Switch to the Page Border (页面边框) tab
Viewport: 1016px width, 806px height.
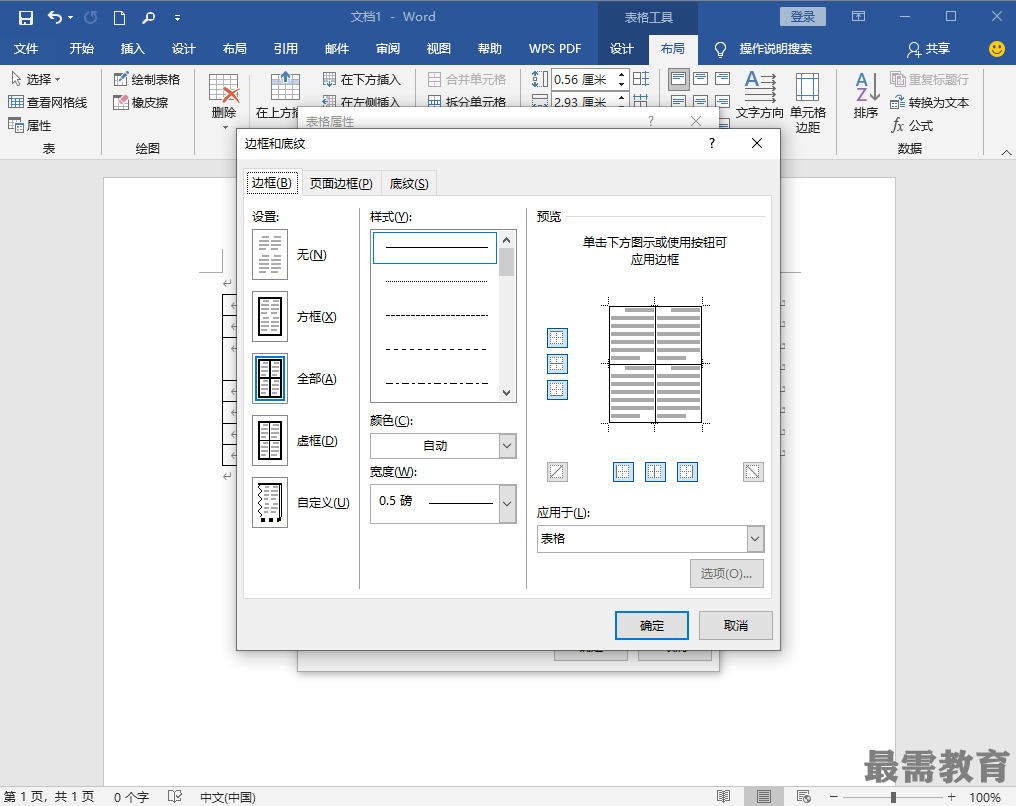pyautogui.click(x=341, y=183)
